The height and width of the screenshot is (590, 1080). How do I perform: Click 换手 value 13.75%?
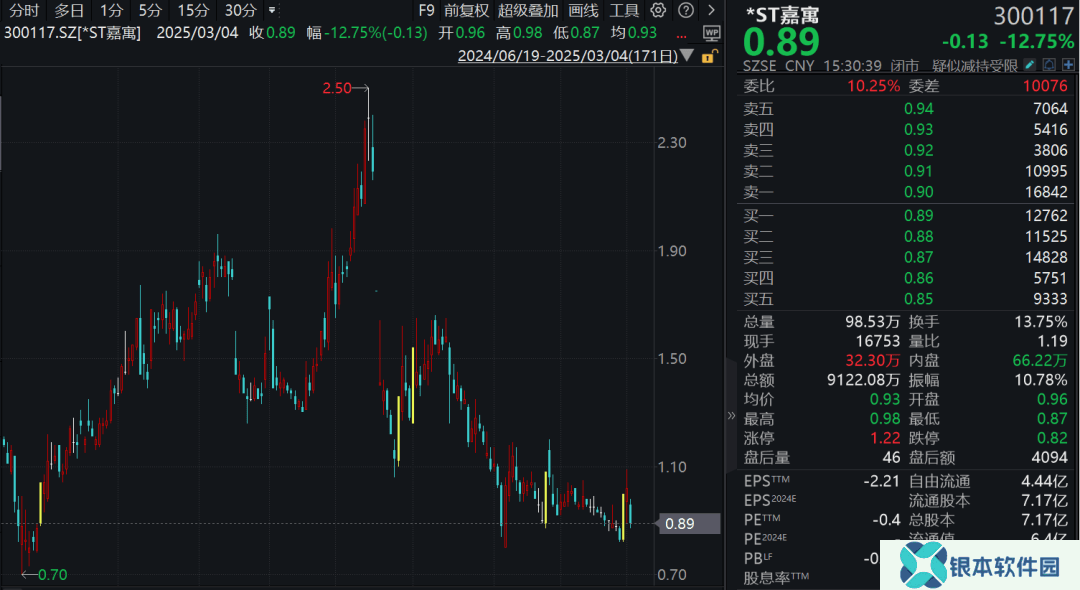[1041, 322]
